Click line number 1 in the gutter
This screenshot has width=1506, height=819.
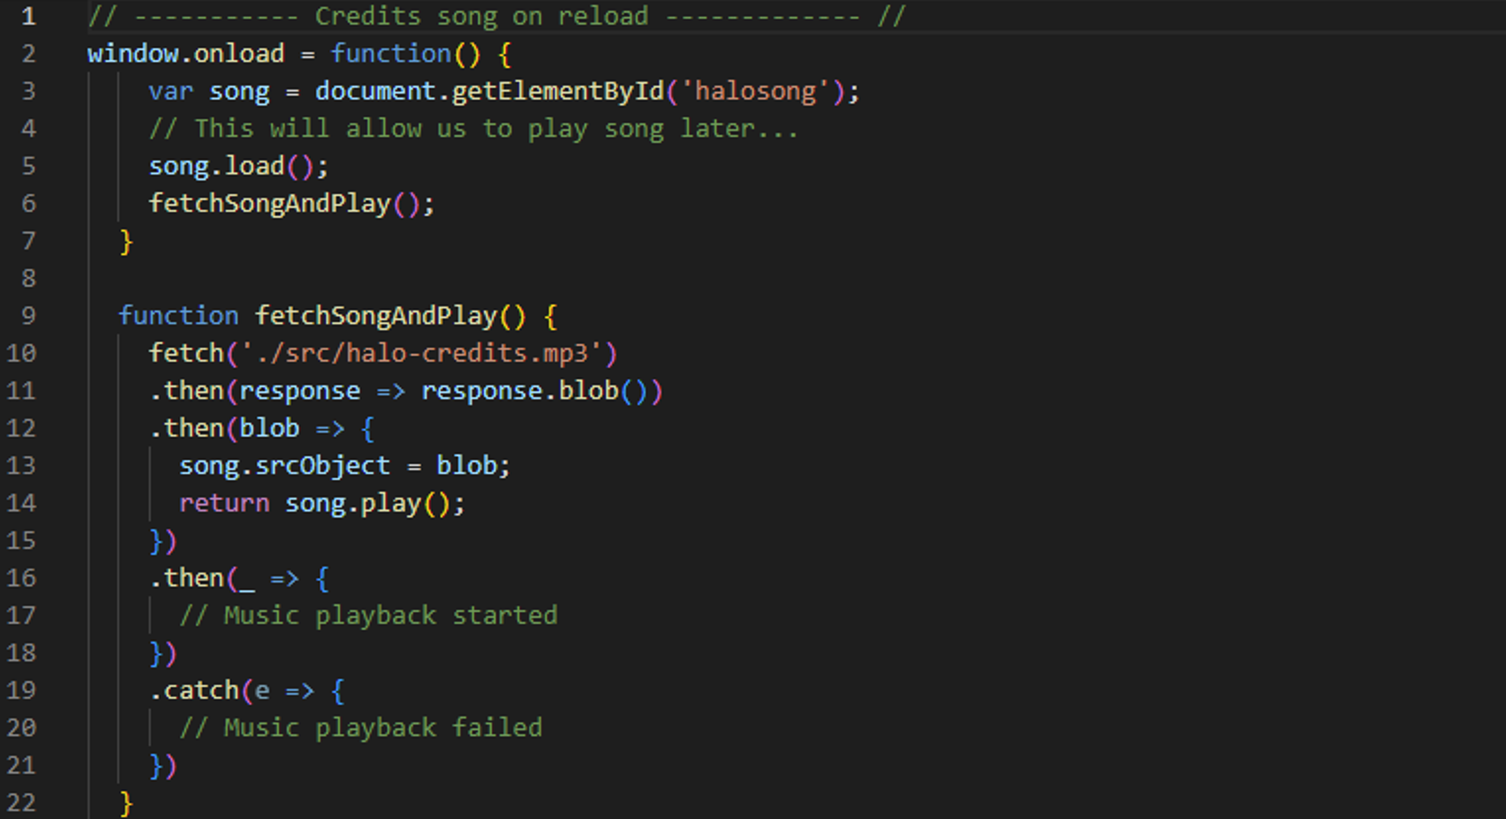pos(28,16)
